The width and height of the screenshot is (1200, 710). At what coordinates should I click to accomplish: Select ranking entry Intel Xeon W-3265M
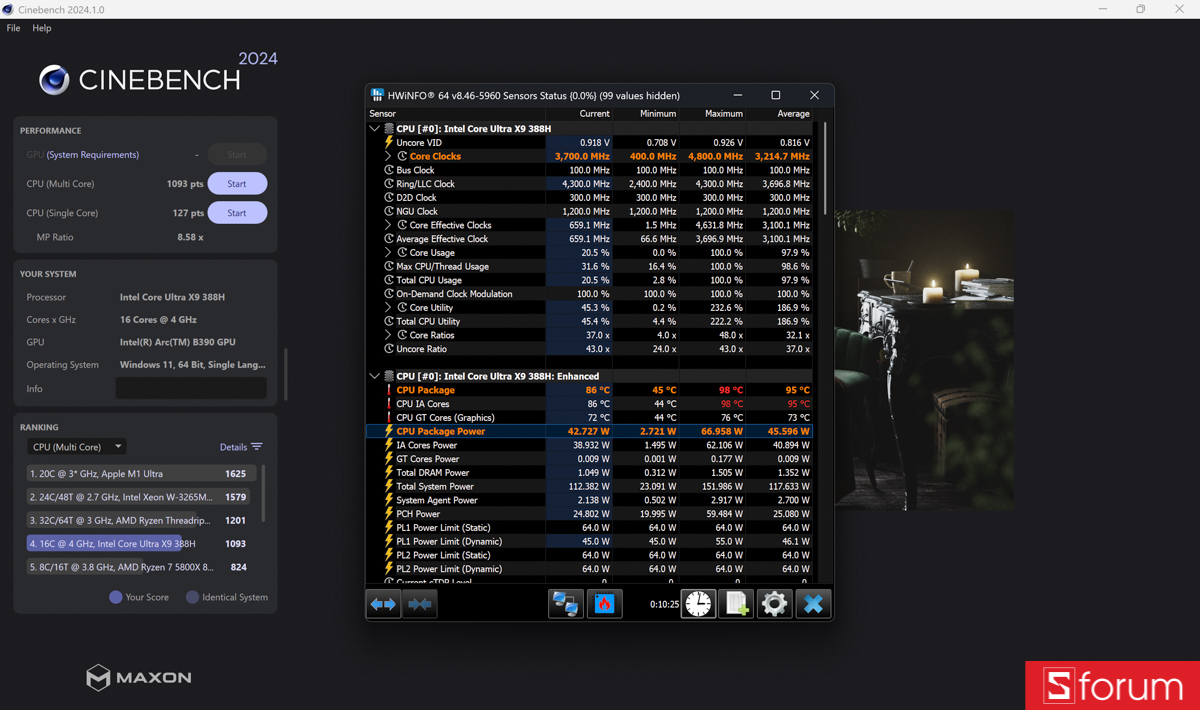click(x=140, y=497)
